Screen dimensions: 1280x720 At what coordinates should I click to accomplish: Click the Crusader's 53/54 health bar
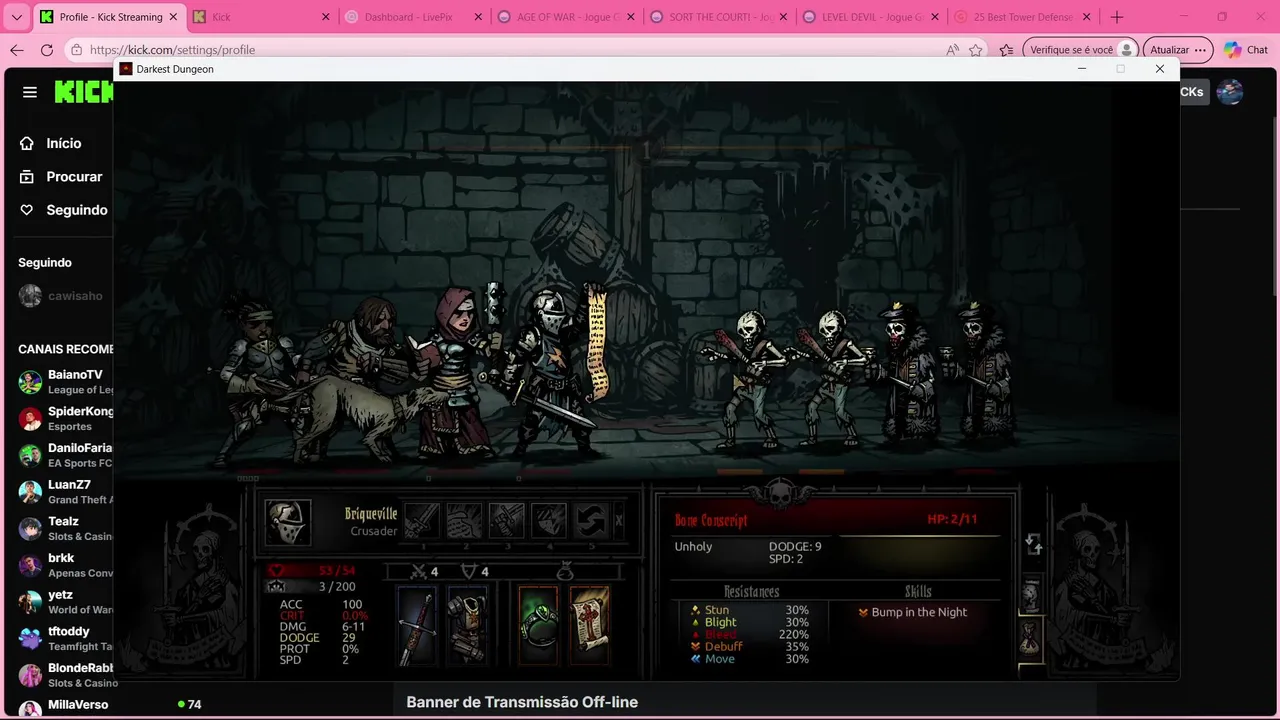[x=316, y=571]
